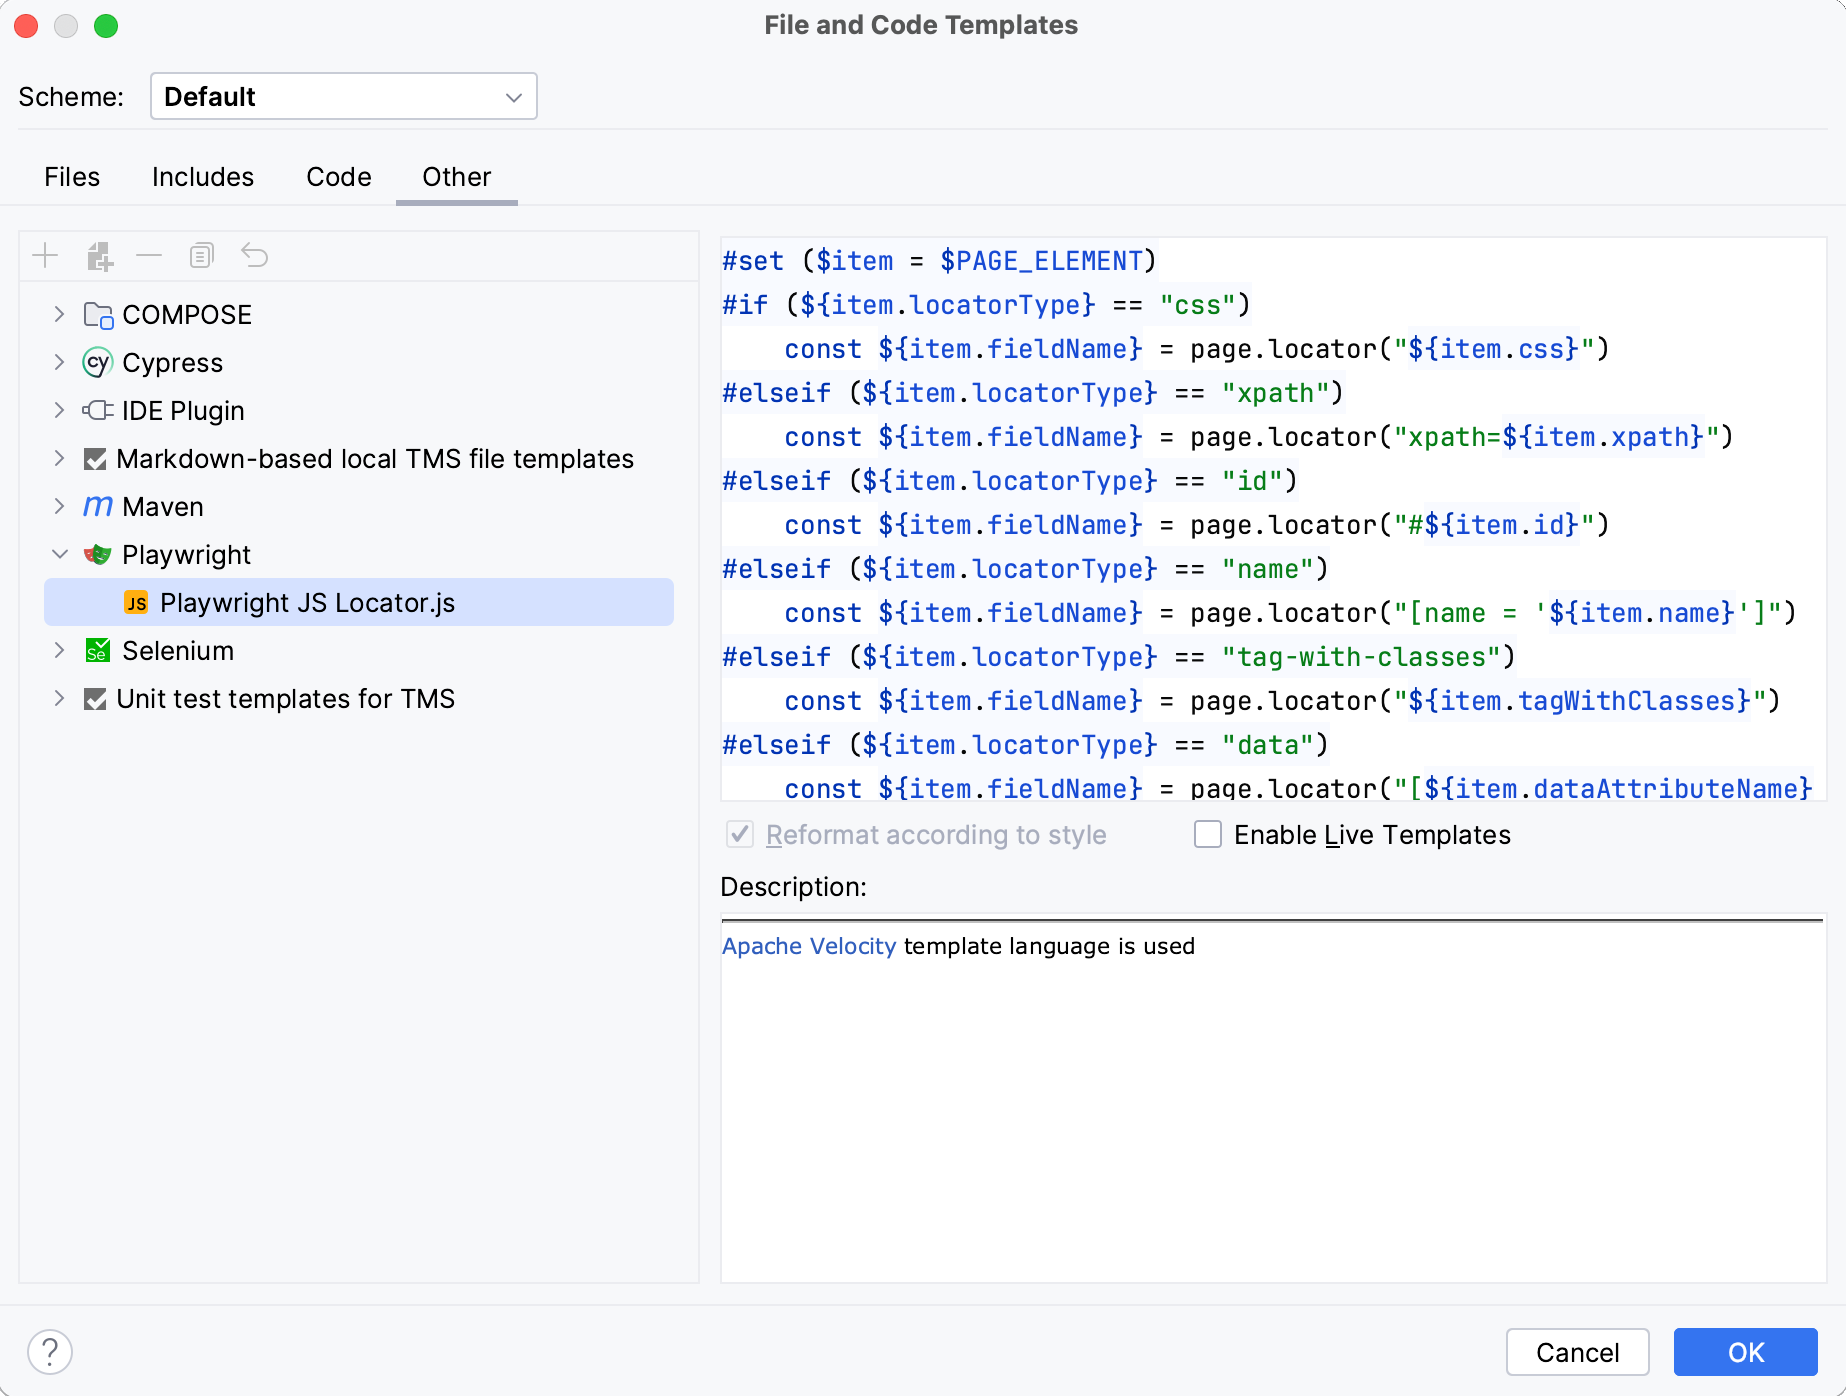Expand the Cypress tree node
1846x1396 pixels.
tap(59, 363)
